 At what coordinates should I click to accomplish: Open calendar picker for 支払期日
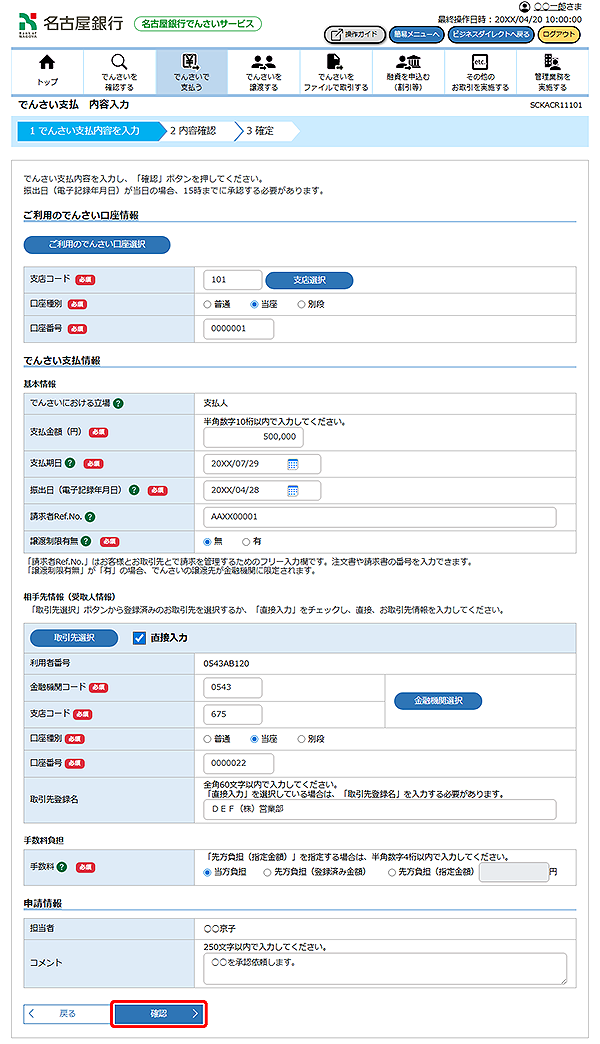tap(293, 464)
